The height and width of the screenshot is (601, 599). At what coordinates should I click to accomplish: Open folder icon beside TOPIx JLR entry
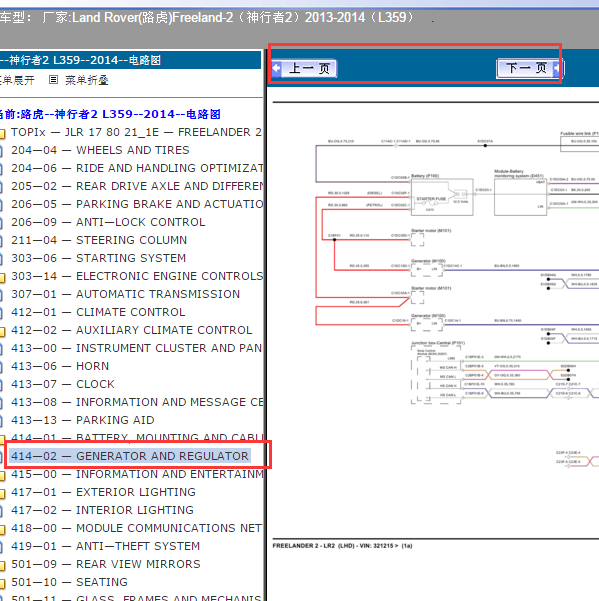2,134
